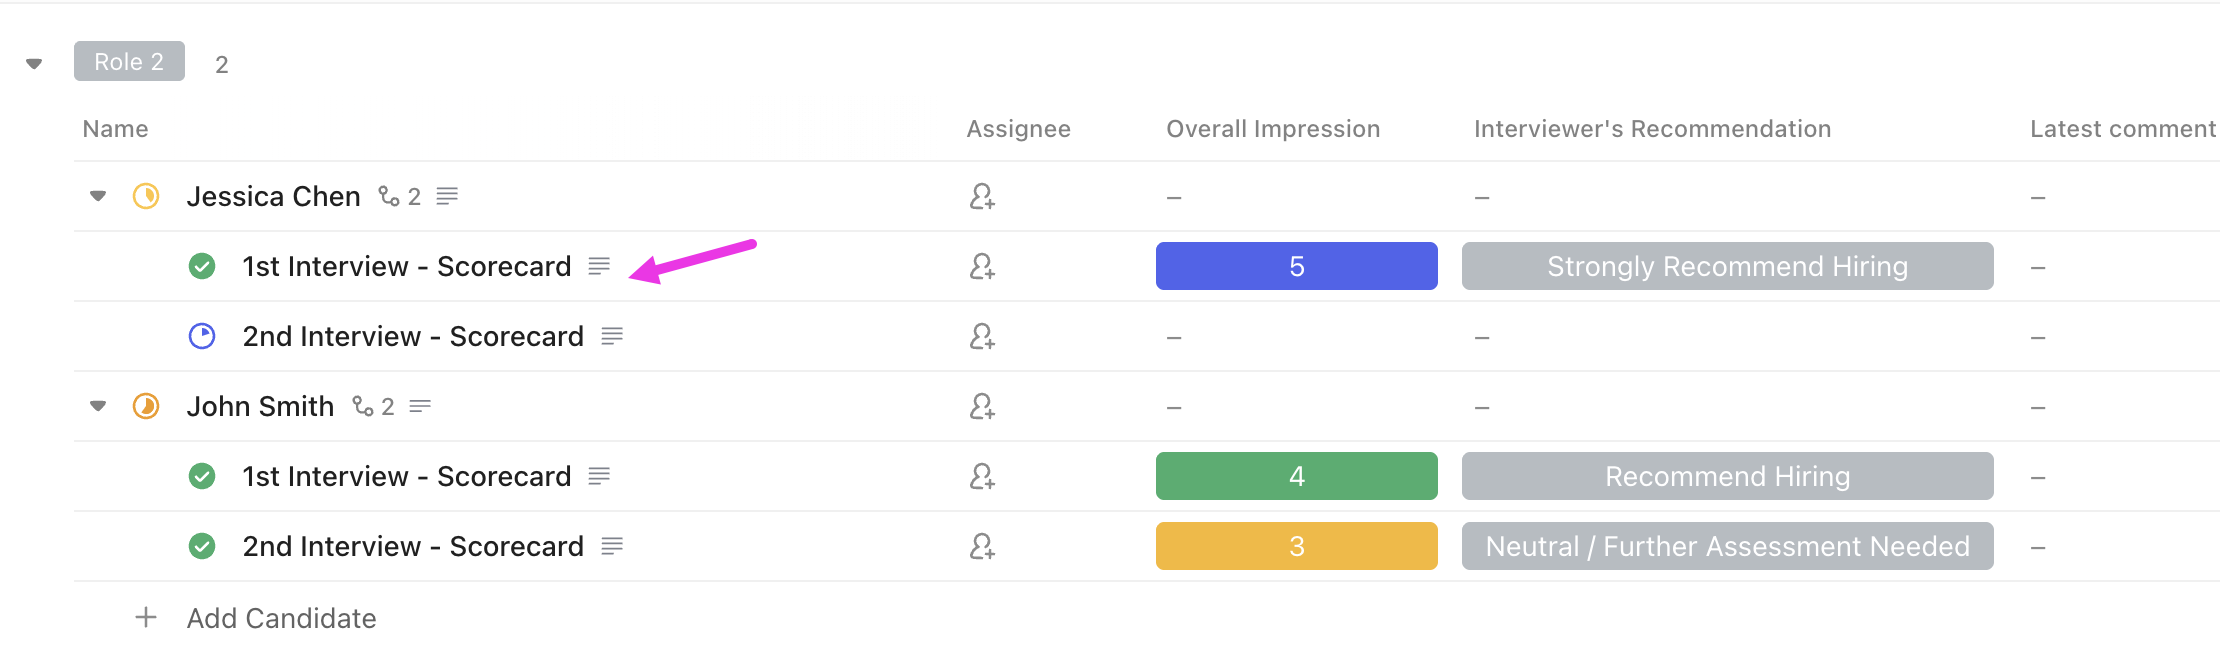2220x658 pixels.
Task: Click Add Candidate at the bottom
Action: coord(281,618)
